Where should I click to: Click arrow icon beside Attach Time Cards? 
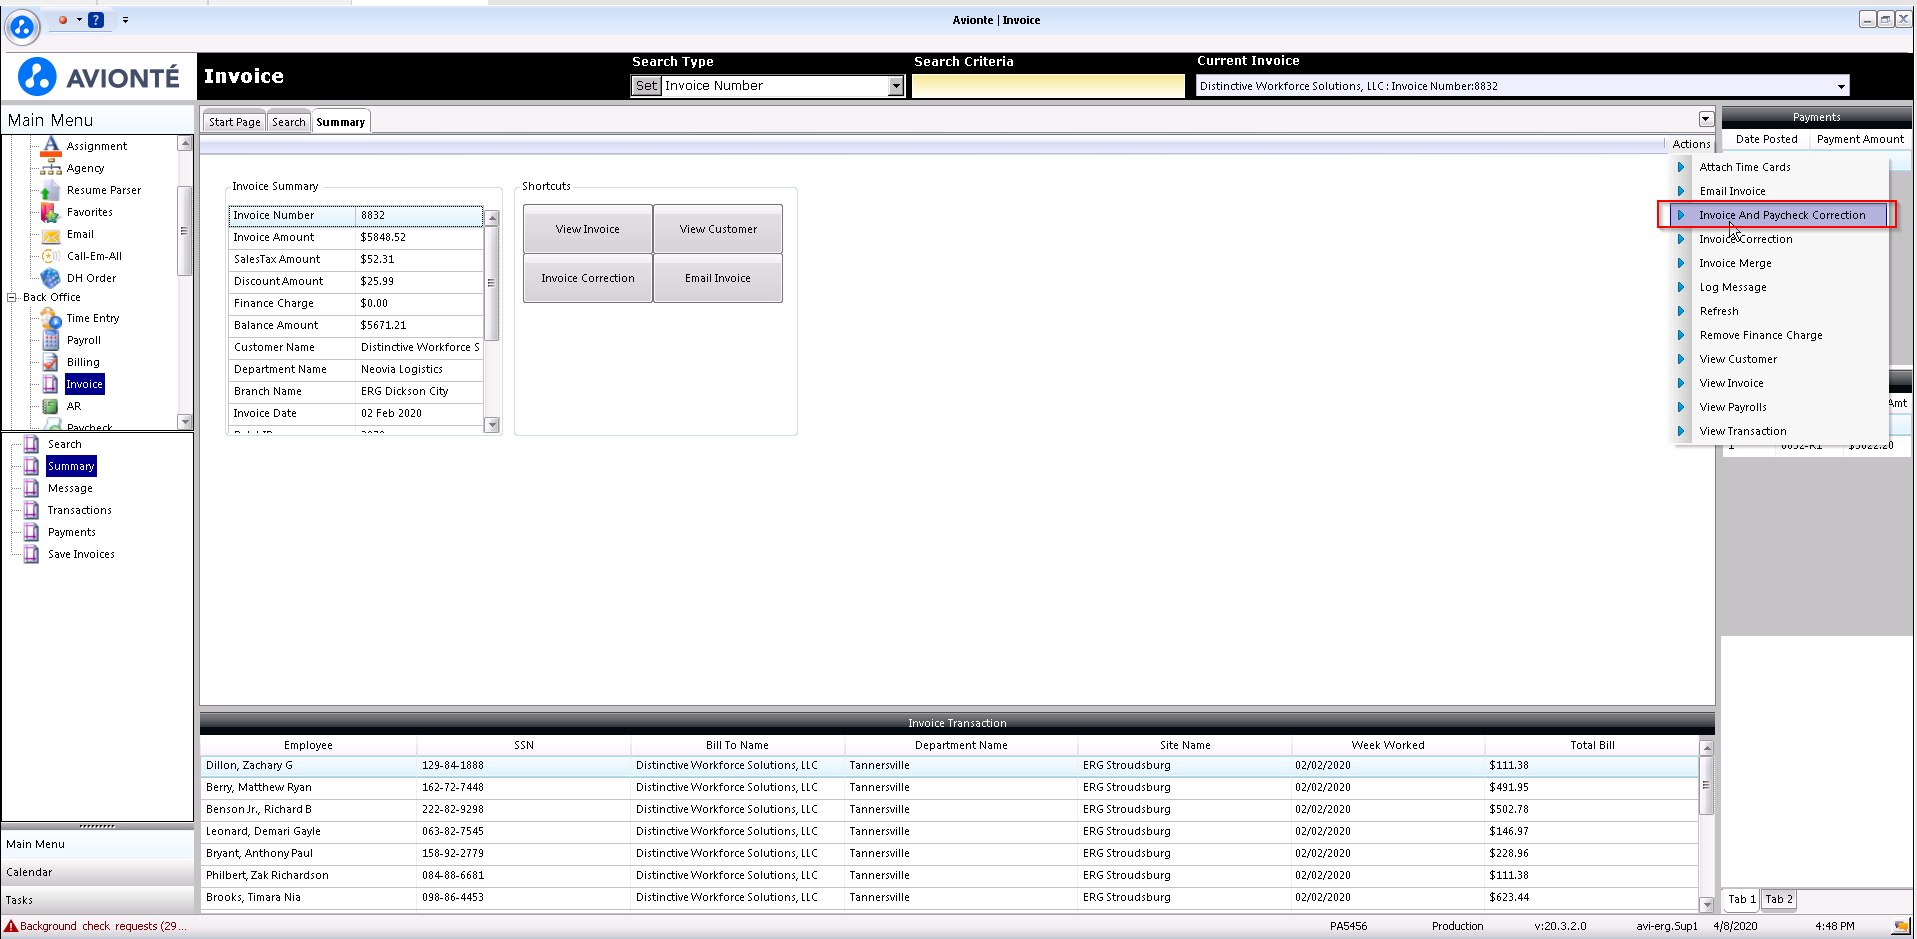point(1681,167)
